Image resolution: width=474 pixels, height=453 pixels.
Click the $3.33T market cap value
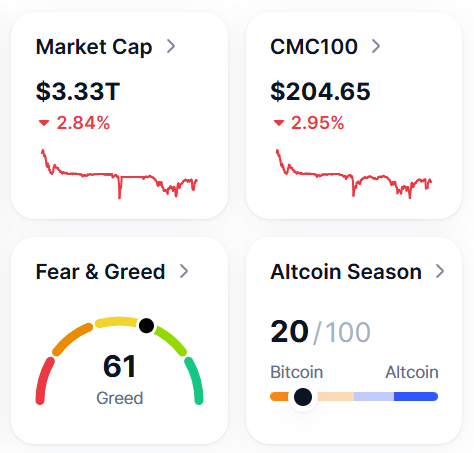[x=78, y=91]
